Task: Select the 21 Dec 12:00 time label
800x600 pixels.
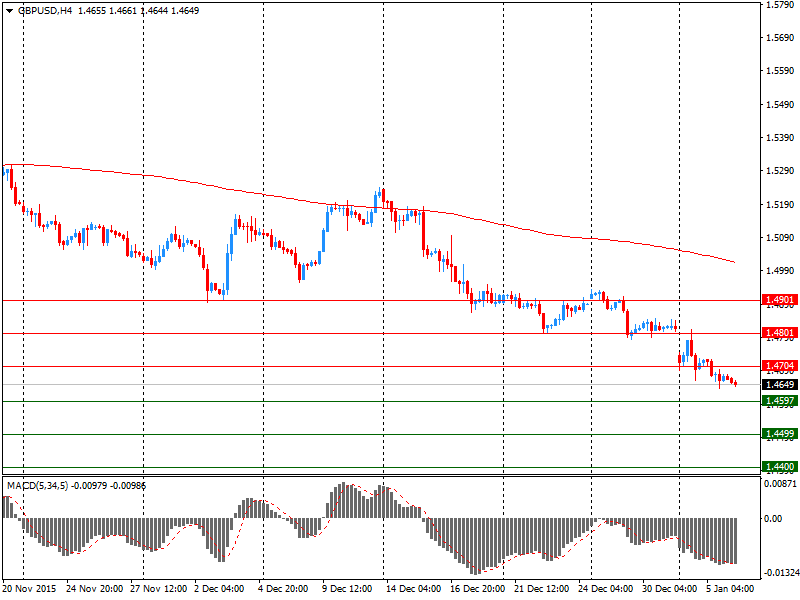Action: coord(542,588)
